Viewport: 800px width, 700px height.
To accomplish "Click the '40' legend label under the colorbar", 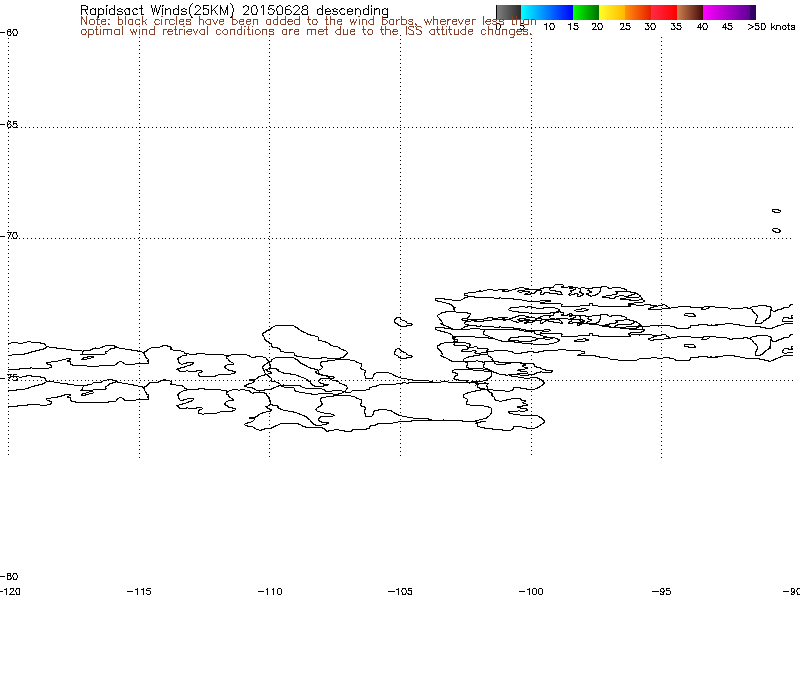I will [x=702, y=27].
